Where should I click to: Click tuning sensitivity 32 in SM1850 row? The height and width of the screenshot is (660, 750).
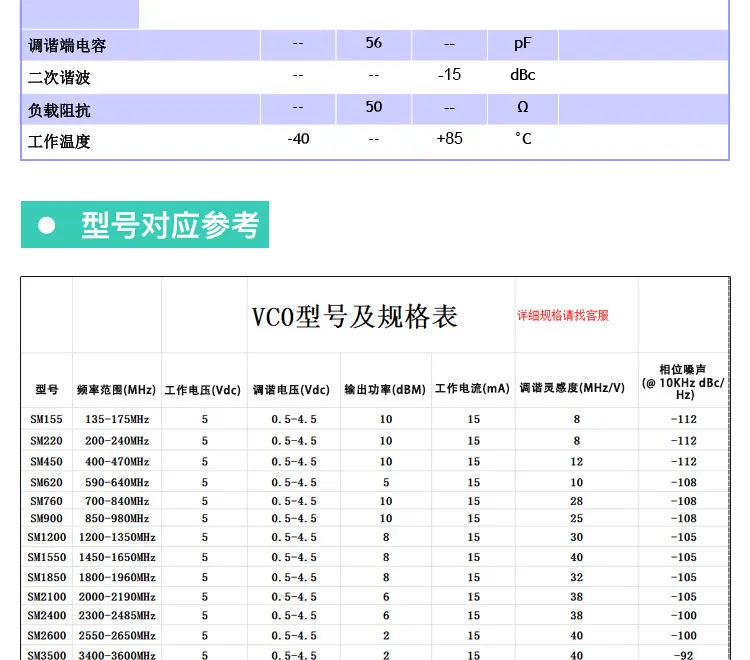[576, 578]
